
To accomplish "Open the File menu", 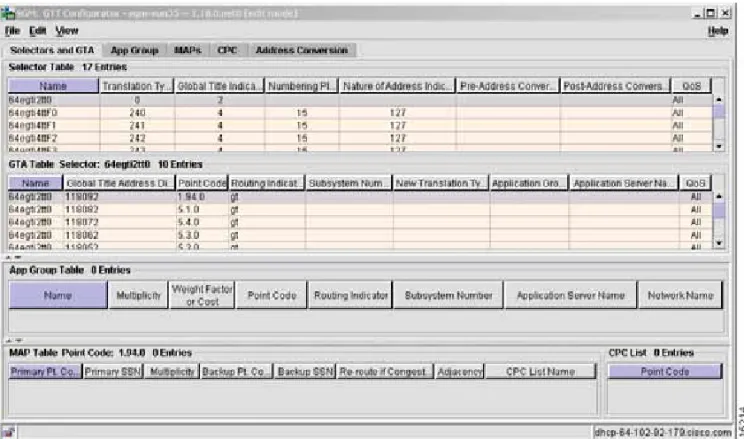I will tap(12, 31).
